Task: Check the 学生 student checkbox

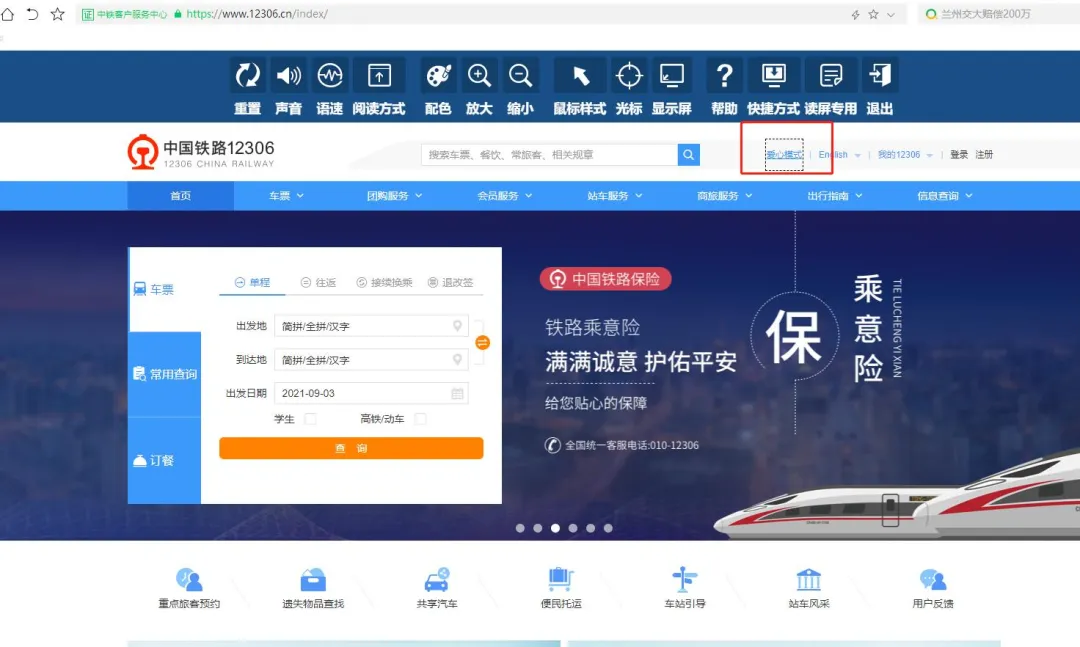Action: point(310,419)
